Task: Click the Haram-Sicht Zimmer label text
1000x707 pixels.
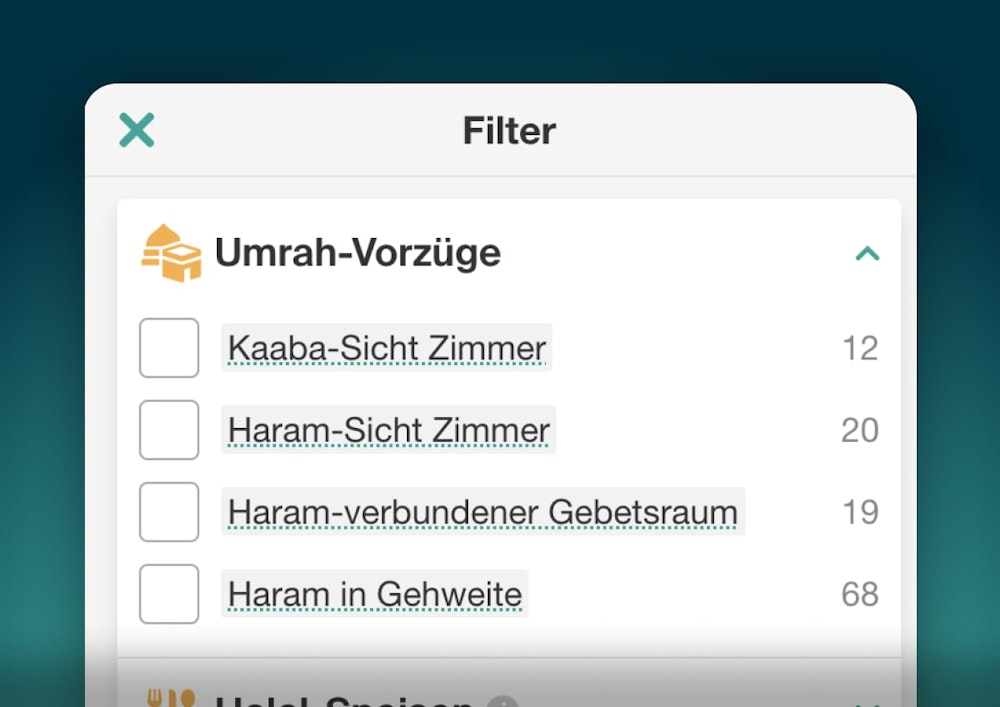Action: [389, 430]
